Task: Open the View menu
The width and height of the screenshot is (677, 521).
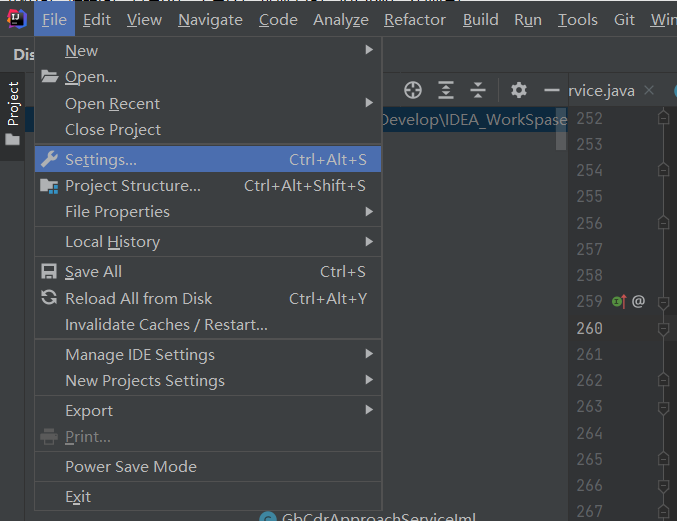Action: click(144, 19)
